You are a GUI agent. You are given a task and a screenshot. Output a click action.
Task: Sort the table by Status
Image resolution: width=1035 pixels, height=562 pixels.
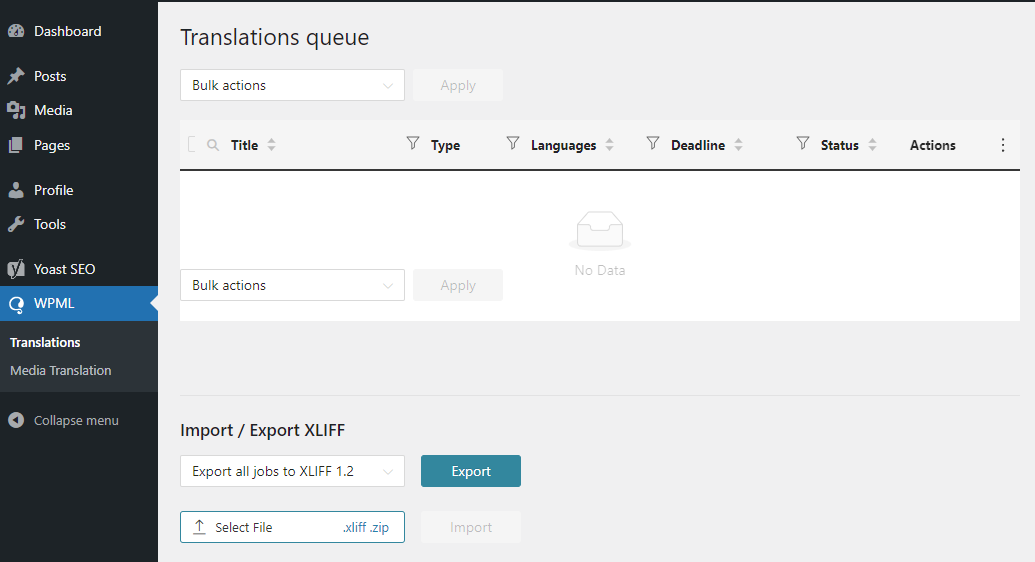pos(872,145)
